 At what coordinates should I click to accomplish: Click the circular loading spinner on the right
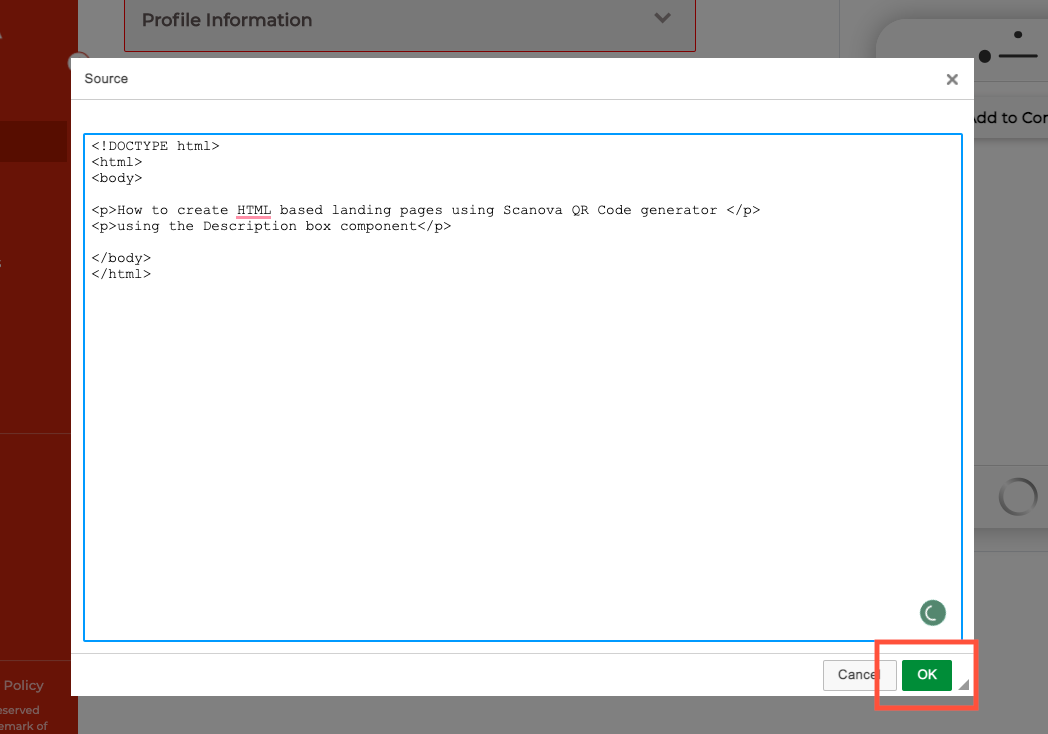[1018, 497]
